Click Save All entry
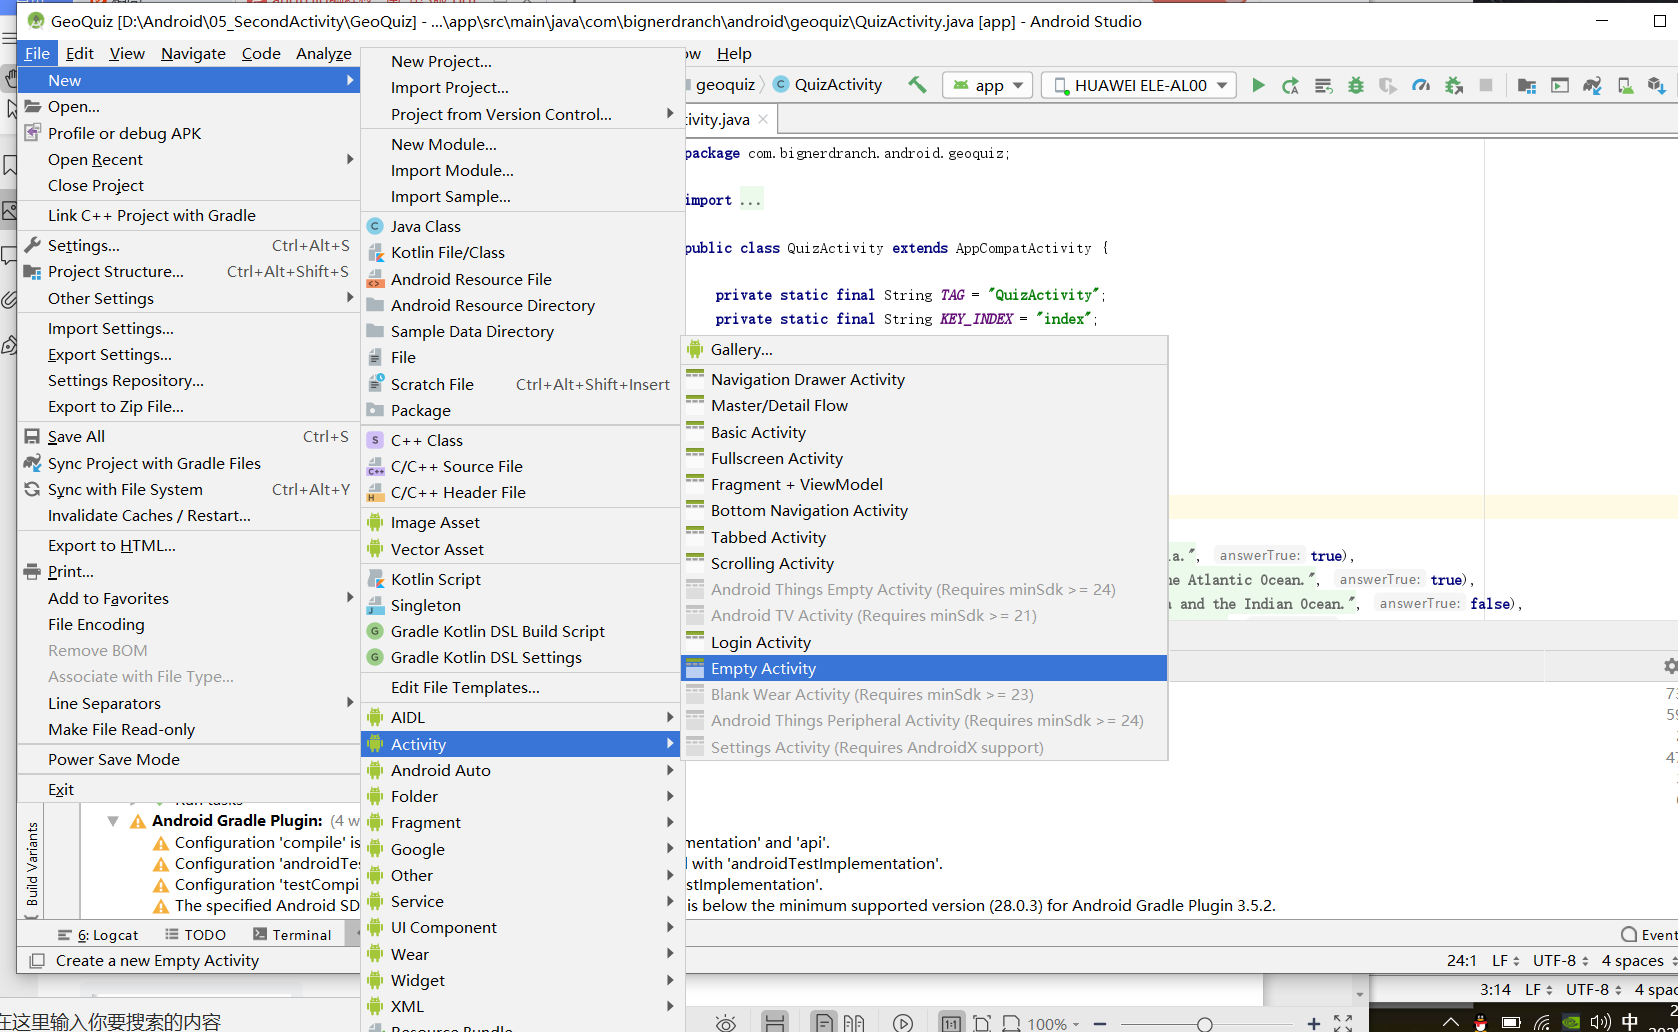This screenshot has height=1032, width=1678. [x=189, y=436]
